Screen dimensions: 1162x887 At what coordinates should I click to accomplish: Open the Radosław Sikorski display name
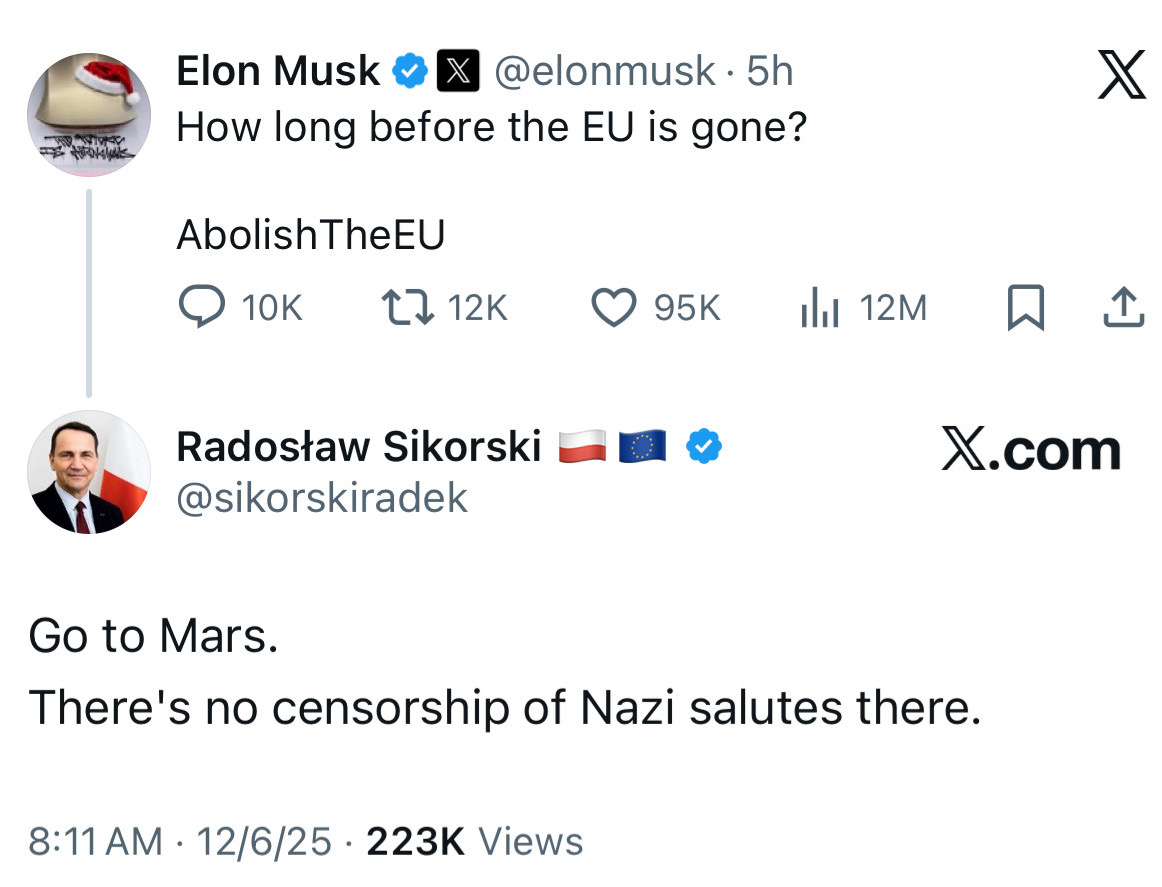pos(358,447)
